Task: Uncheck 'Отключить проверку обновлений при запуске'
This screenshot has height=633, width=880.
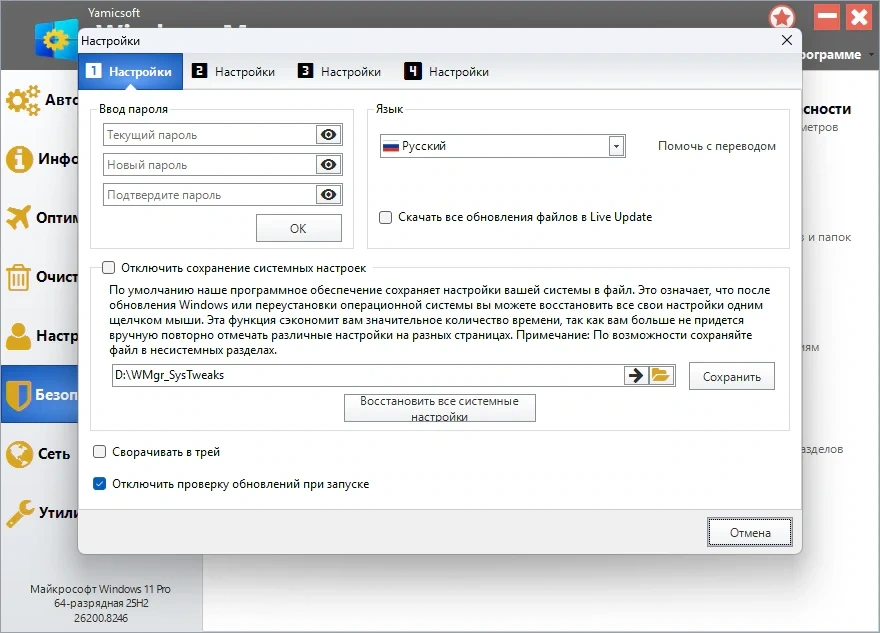Action: (99, 484)
